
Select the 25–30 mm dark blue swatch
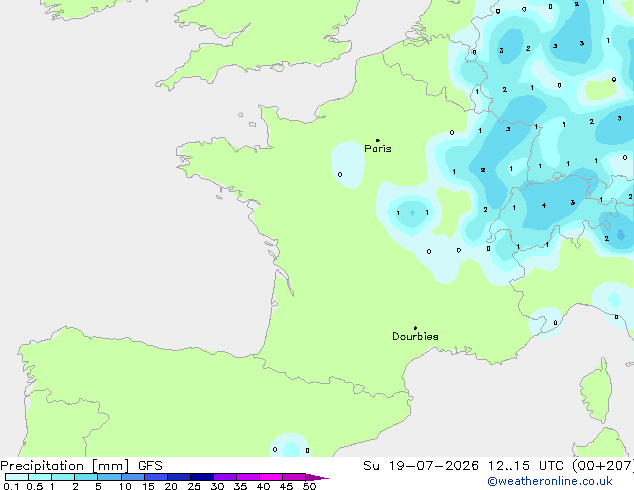(x=202, y=477)
